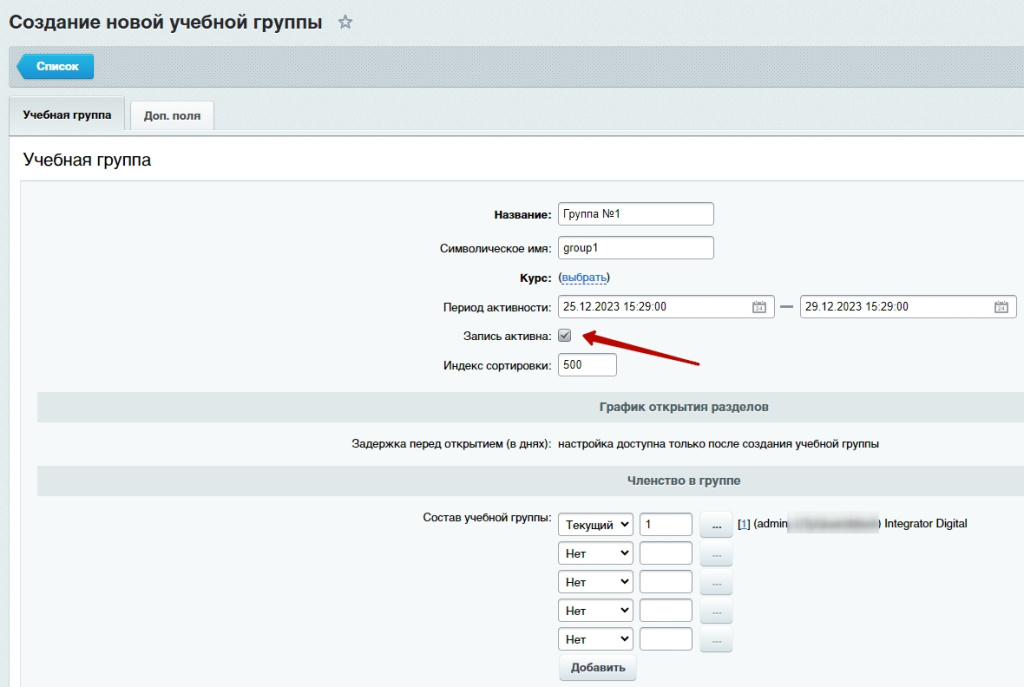Click the activity period end date field
Viewport: 1024px width, 687px height.
(x=893, y=307)
